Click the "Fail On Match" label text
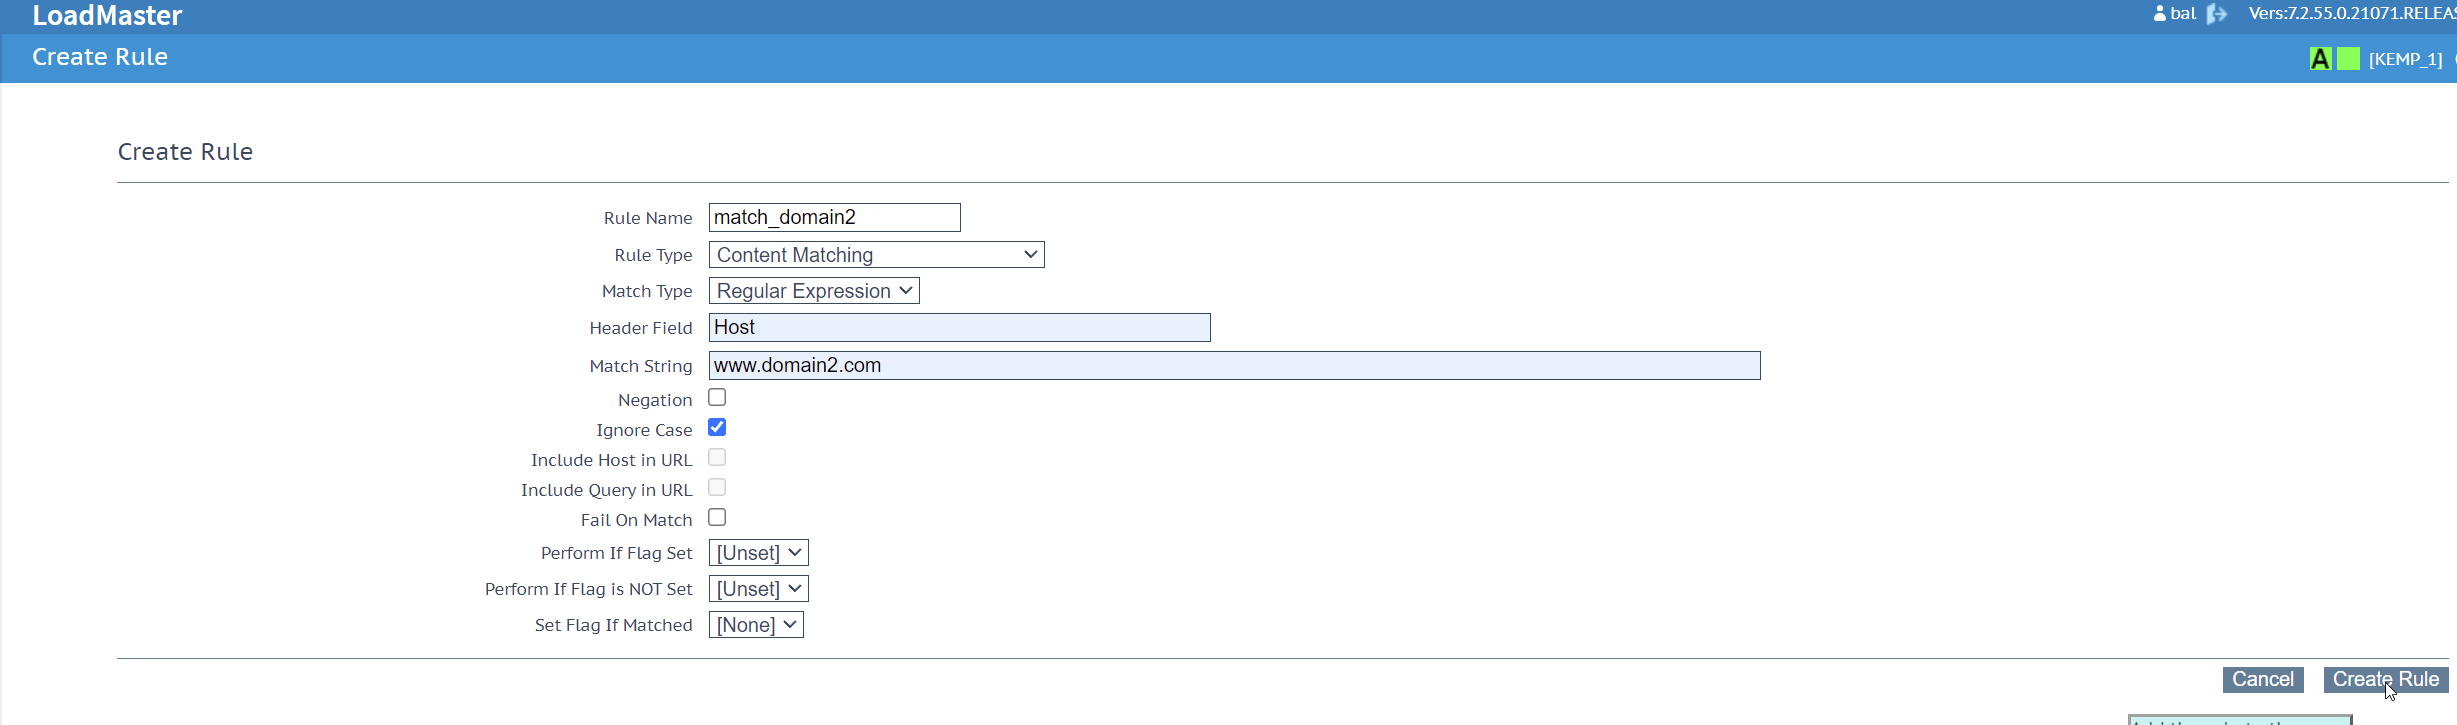This screenshot has height=725, width=2457. pyautogui.click(x=637, y=520)
